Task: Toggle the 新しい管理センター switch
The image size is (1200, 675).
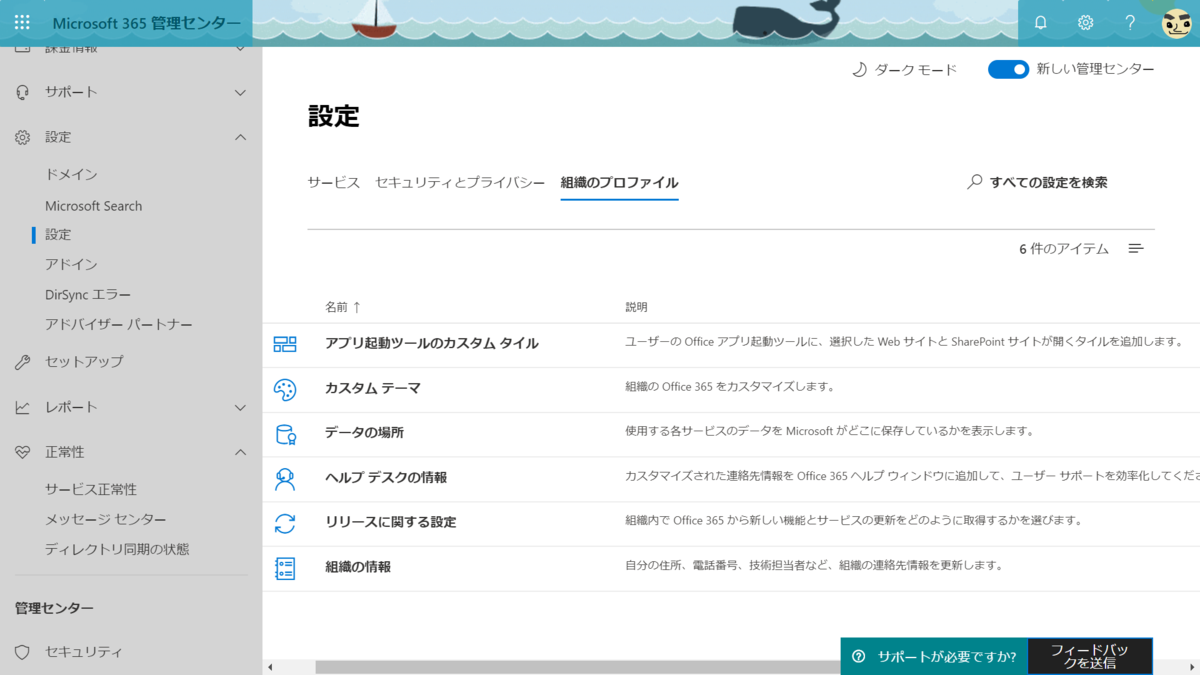Action: click(1008, 70)
